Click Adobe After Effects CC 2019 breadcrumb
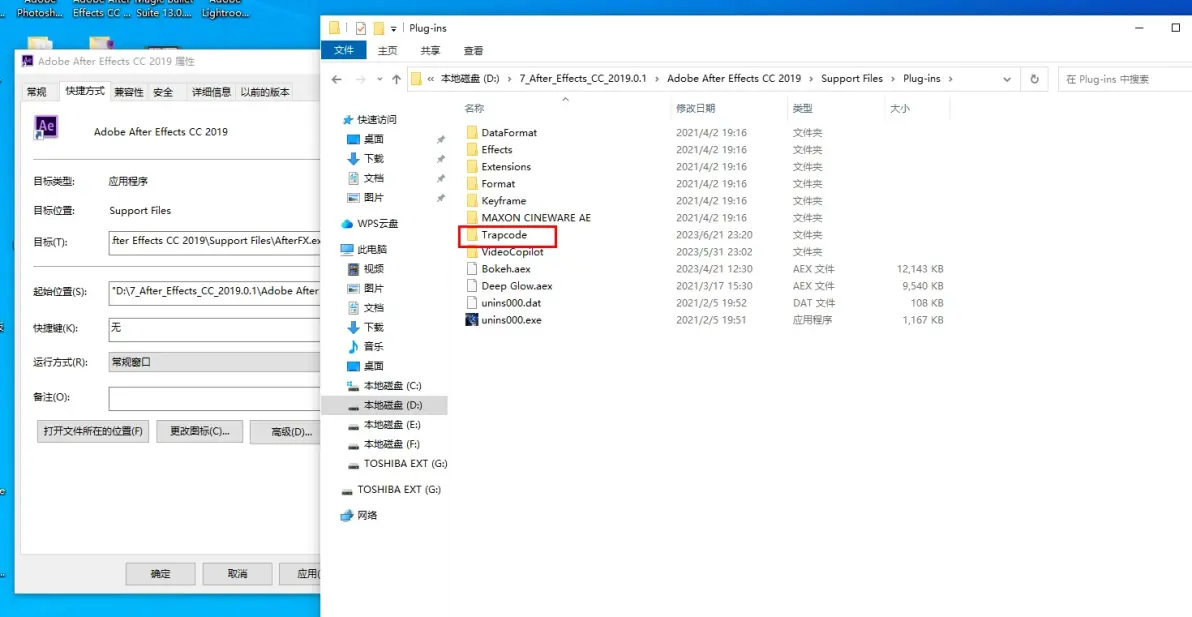 tap(734, 79)
